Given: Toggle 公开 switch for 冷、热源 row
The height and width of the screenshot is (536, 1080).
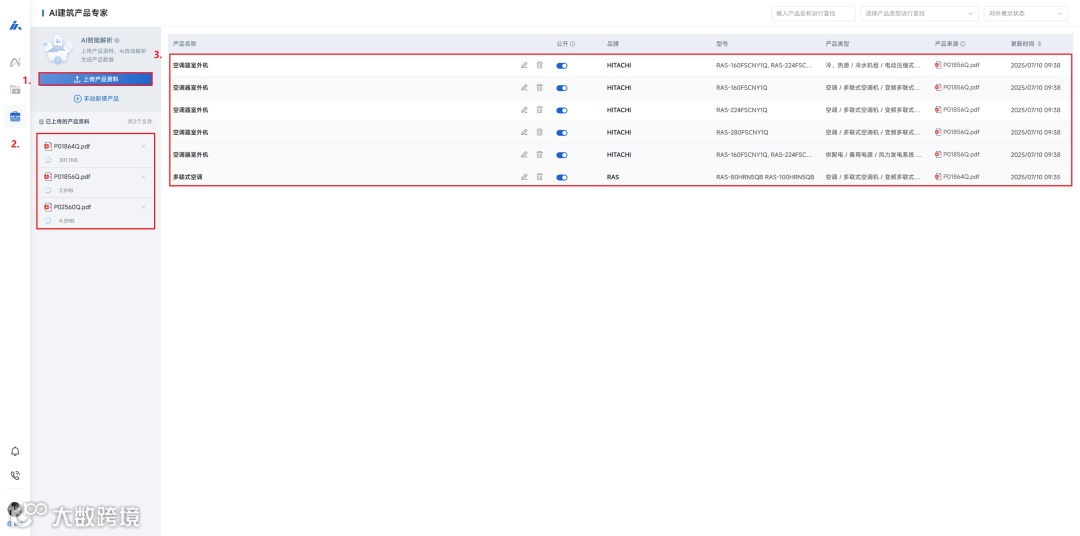Looking at the screenshot, I should click(x=561, y=66).
